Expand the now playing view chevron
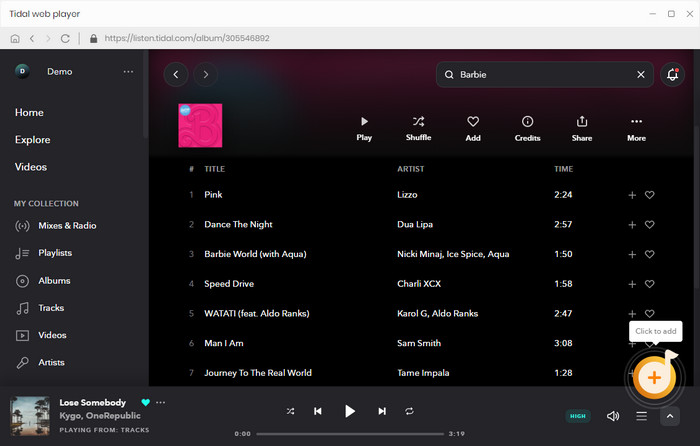The width and height of the screenshot is (700, 446). point(670,416)
